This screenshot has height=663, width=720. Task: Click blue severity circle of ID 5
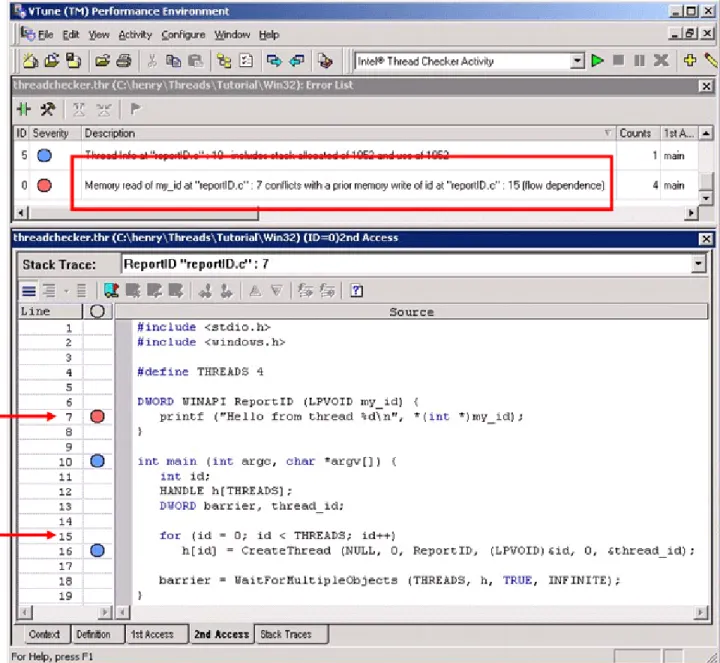[x=44, y=156]
